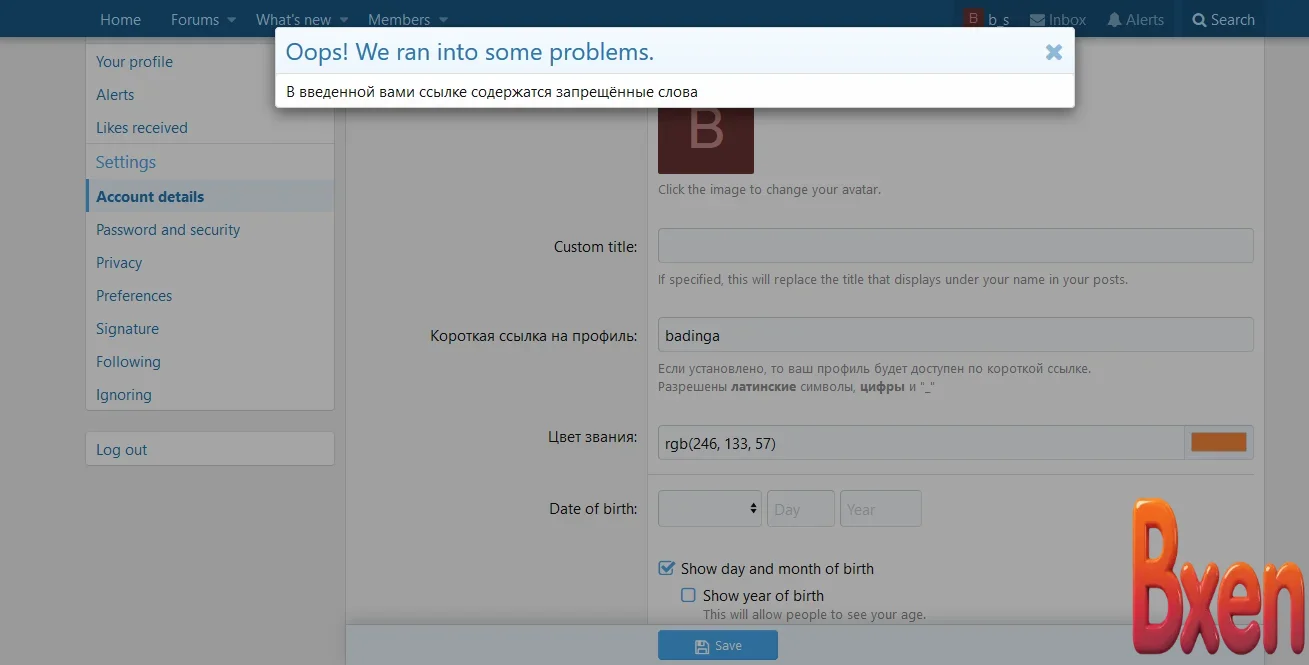The height and width of the screenshot is (665, 1309).
Task: Go to the Home navigation tab
Action: point(120,20)
